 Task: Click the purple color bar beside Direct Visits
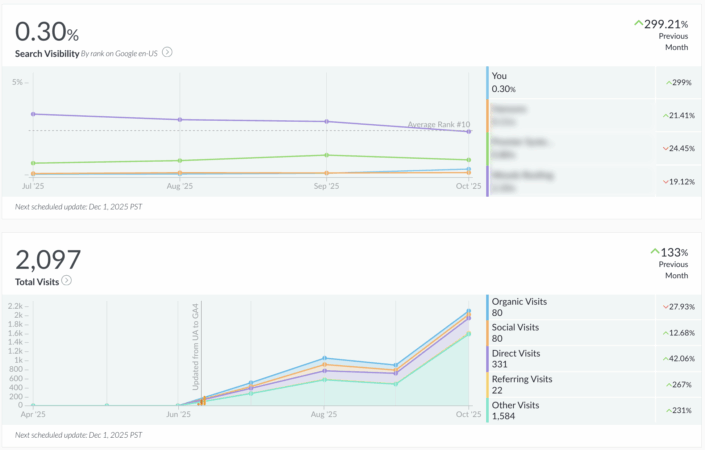point(487,358)
